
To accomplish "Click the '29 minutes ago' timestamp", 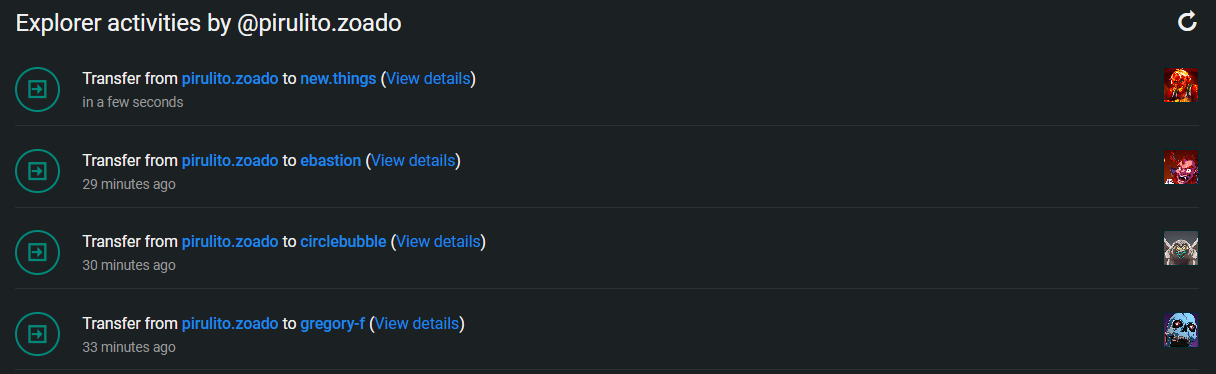I will point(129,184).
